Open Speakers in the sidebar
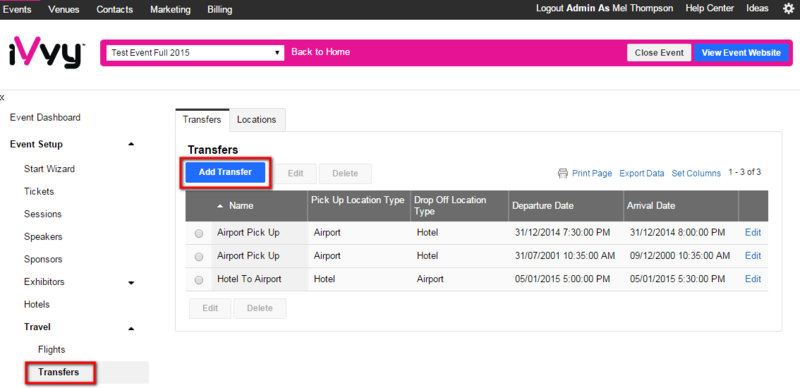This screenshot has width=800, height=388. tap(43, 237)
